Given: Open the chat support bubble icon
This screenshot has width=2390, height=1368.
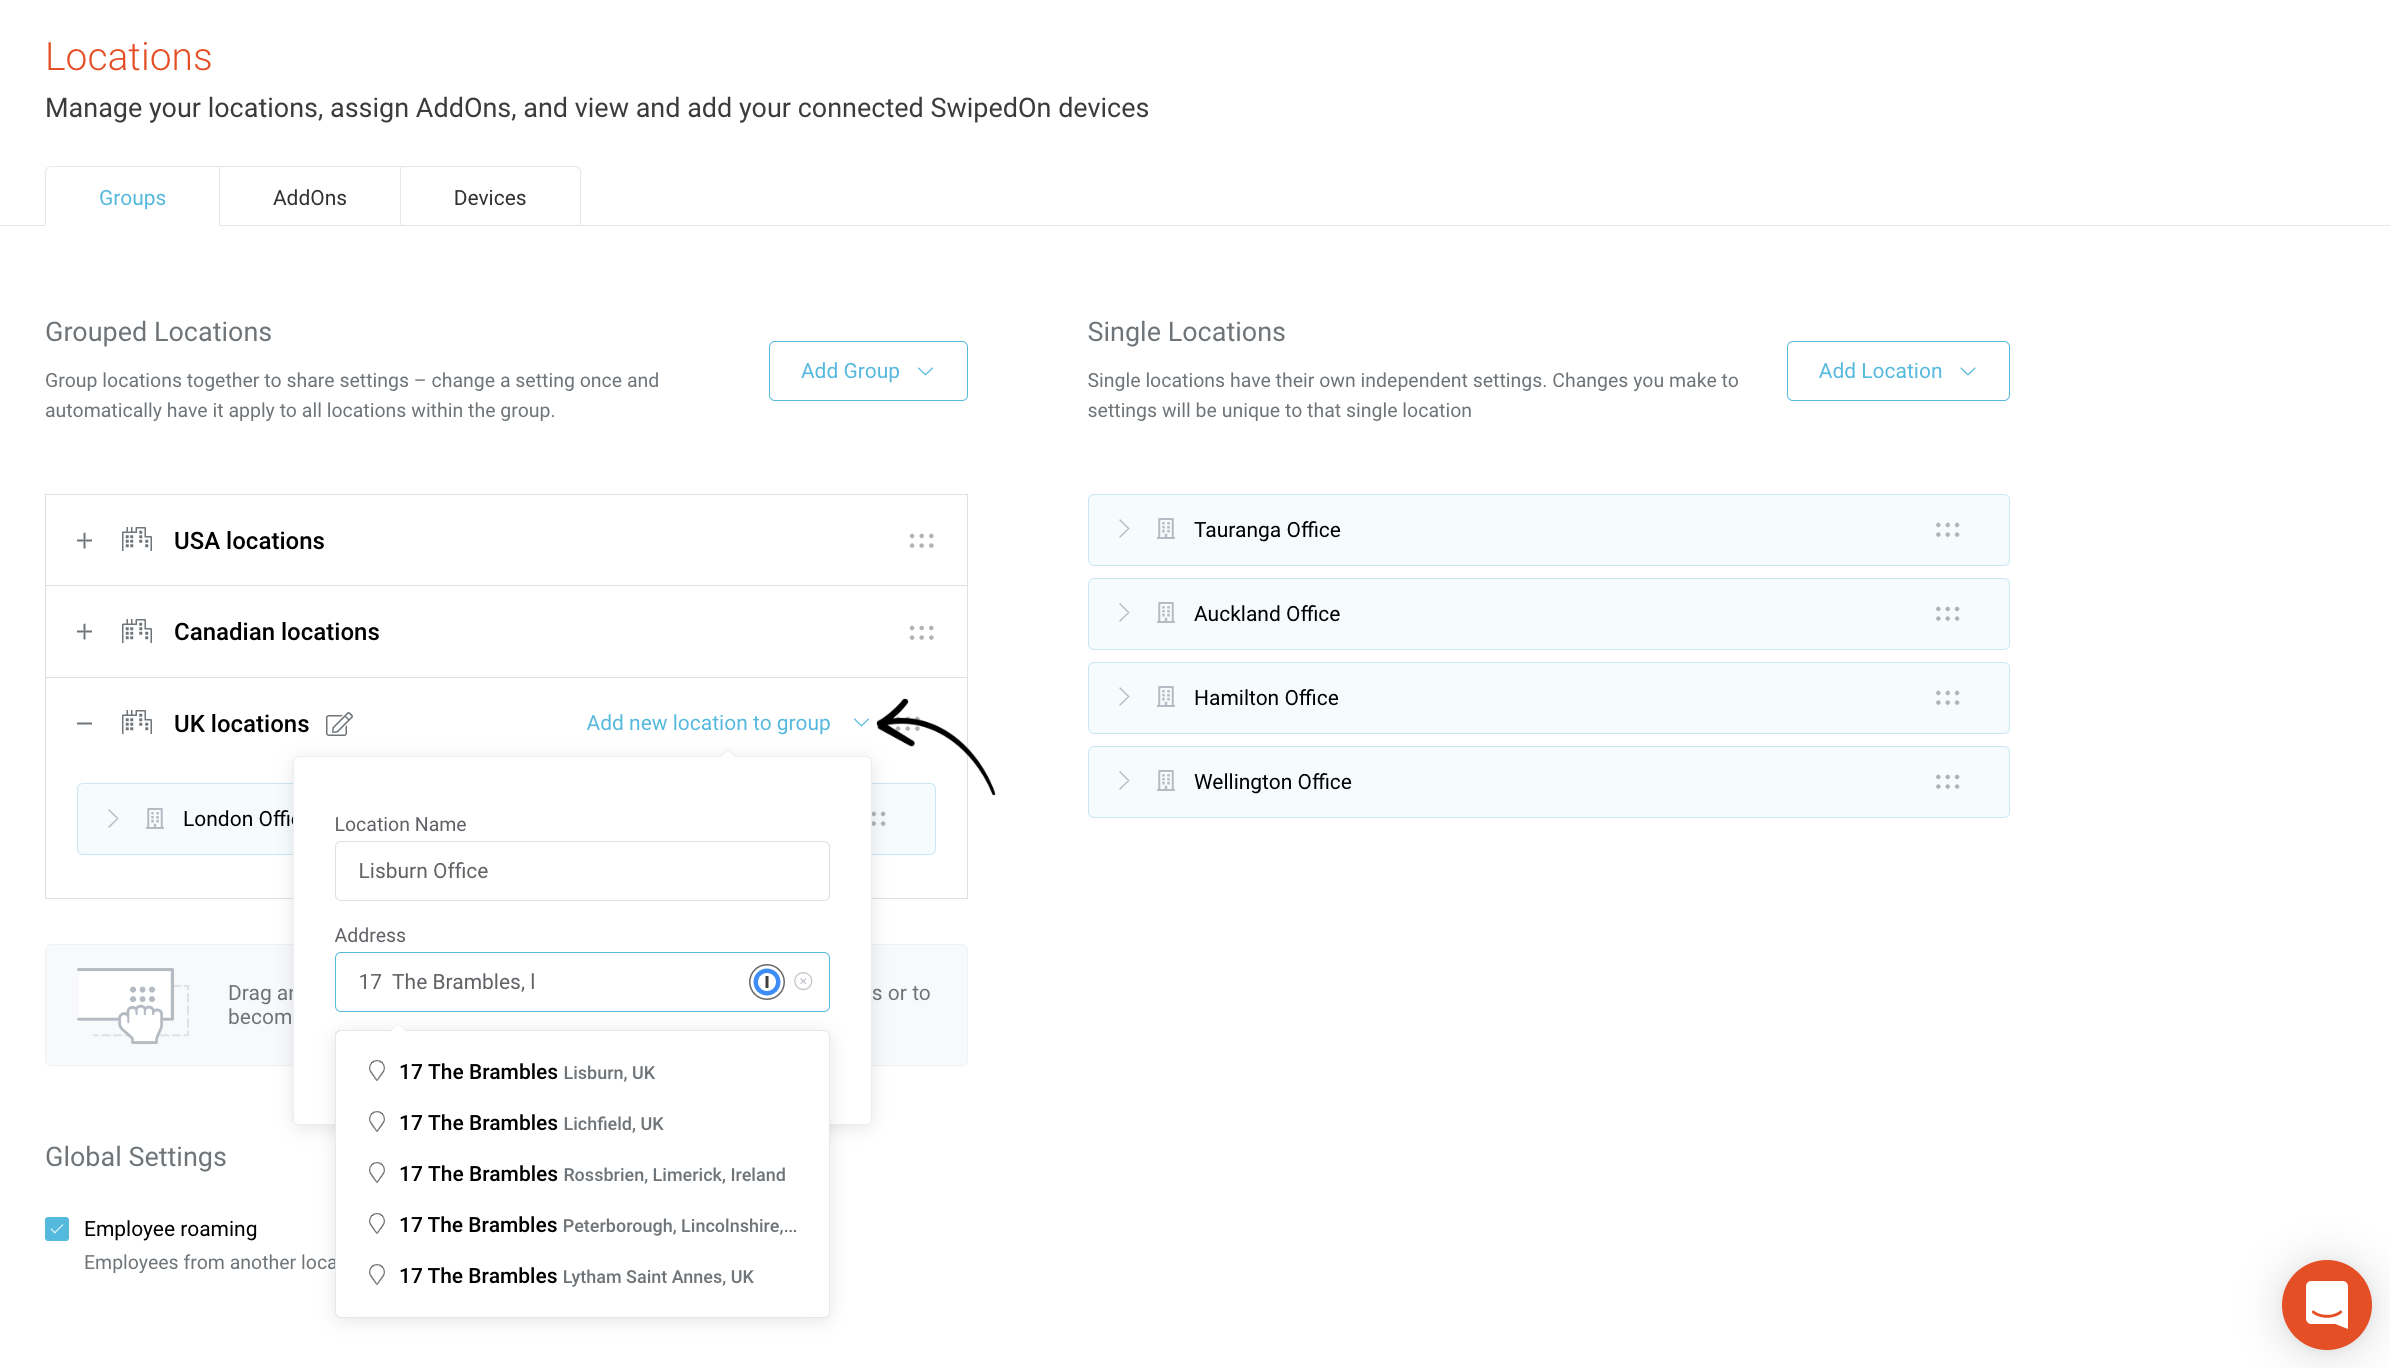Looking at the screenshot, I should (x=2326, y=1304).
